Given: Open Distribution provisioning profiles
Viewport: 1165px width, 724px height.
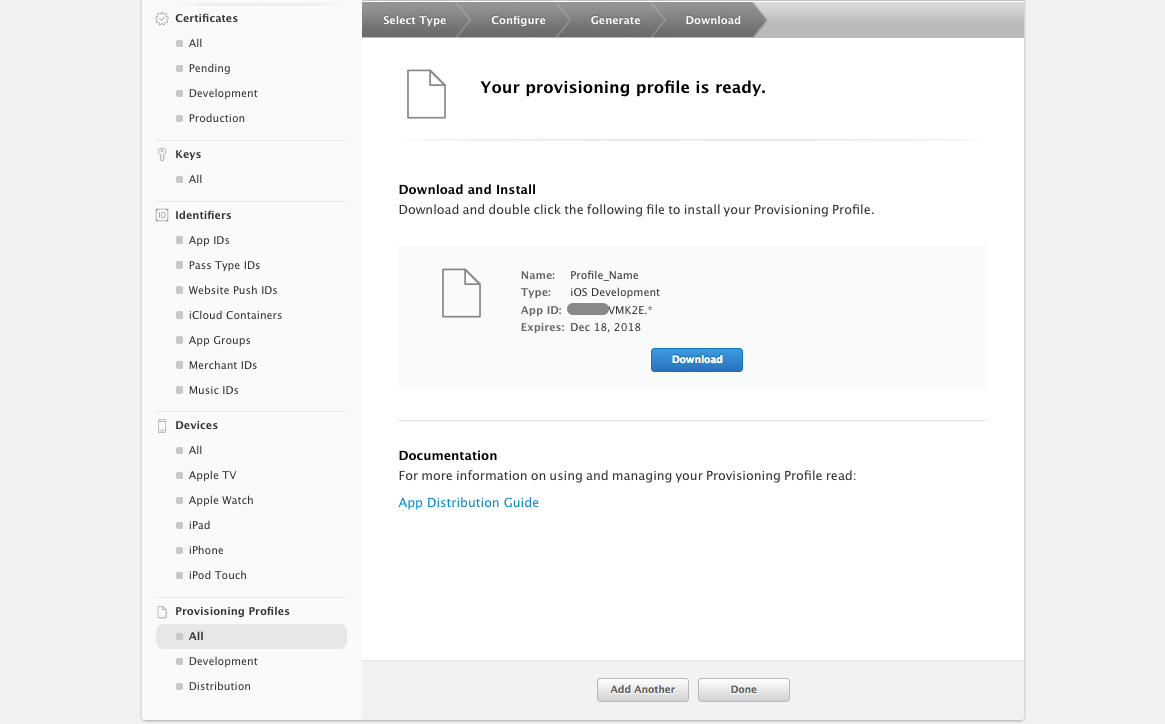Looking at the screenshot, I should click(219, 687).
